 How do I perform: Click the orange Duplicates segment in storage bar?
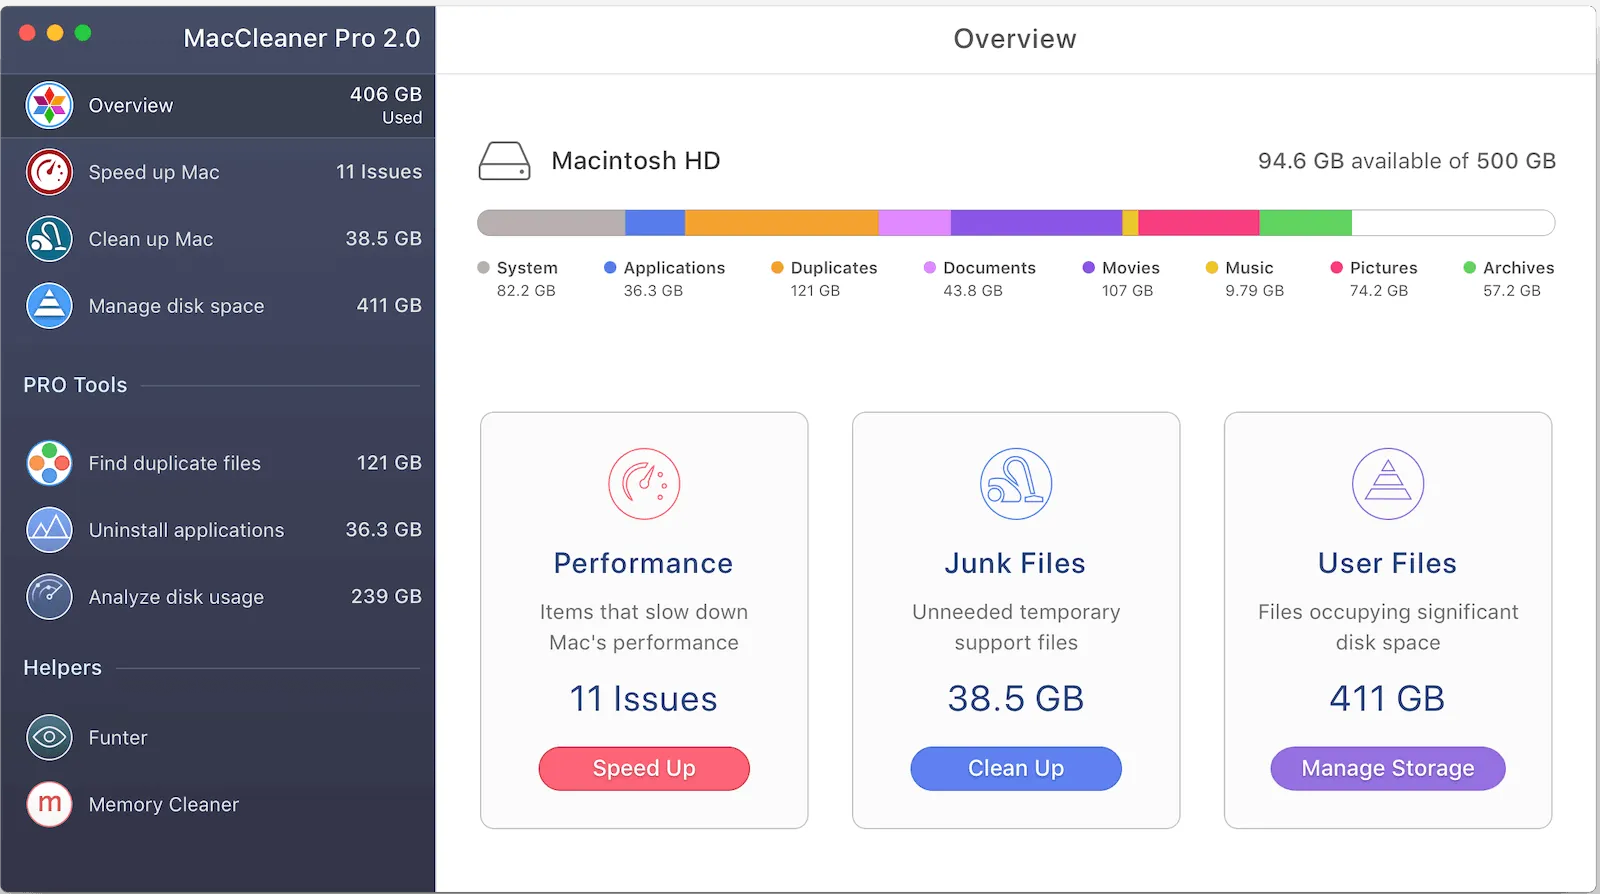pos(781,222)
